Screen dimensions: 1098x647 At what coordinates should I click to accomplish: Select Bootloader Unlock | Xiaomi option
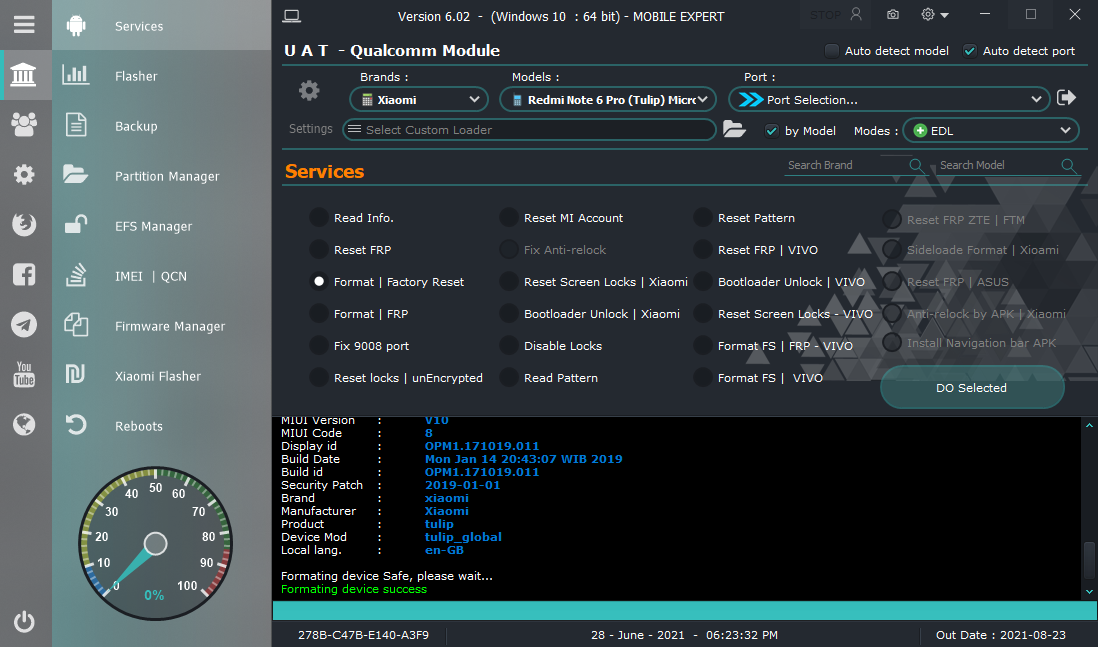point(508,314)
